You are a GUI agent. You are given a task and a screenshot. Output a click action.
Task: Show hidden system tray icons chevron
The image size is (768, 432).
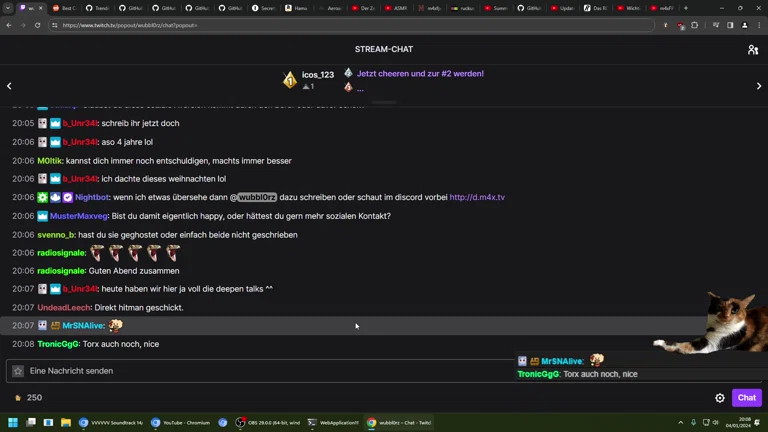tap(680, 422)
